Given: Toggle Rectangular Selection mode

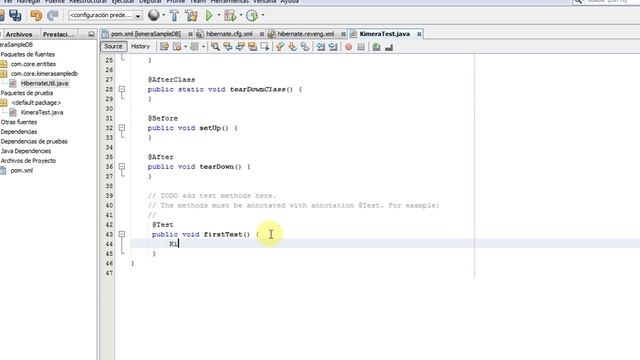Looking at the screenshot, I should [265, 47].
